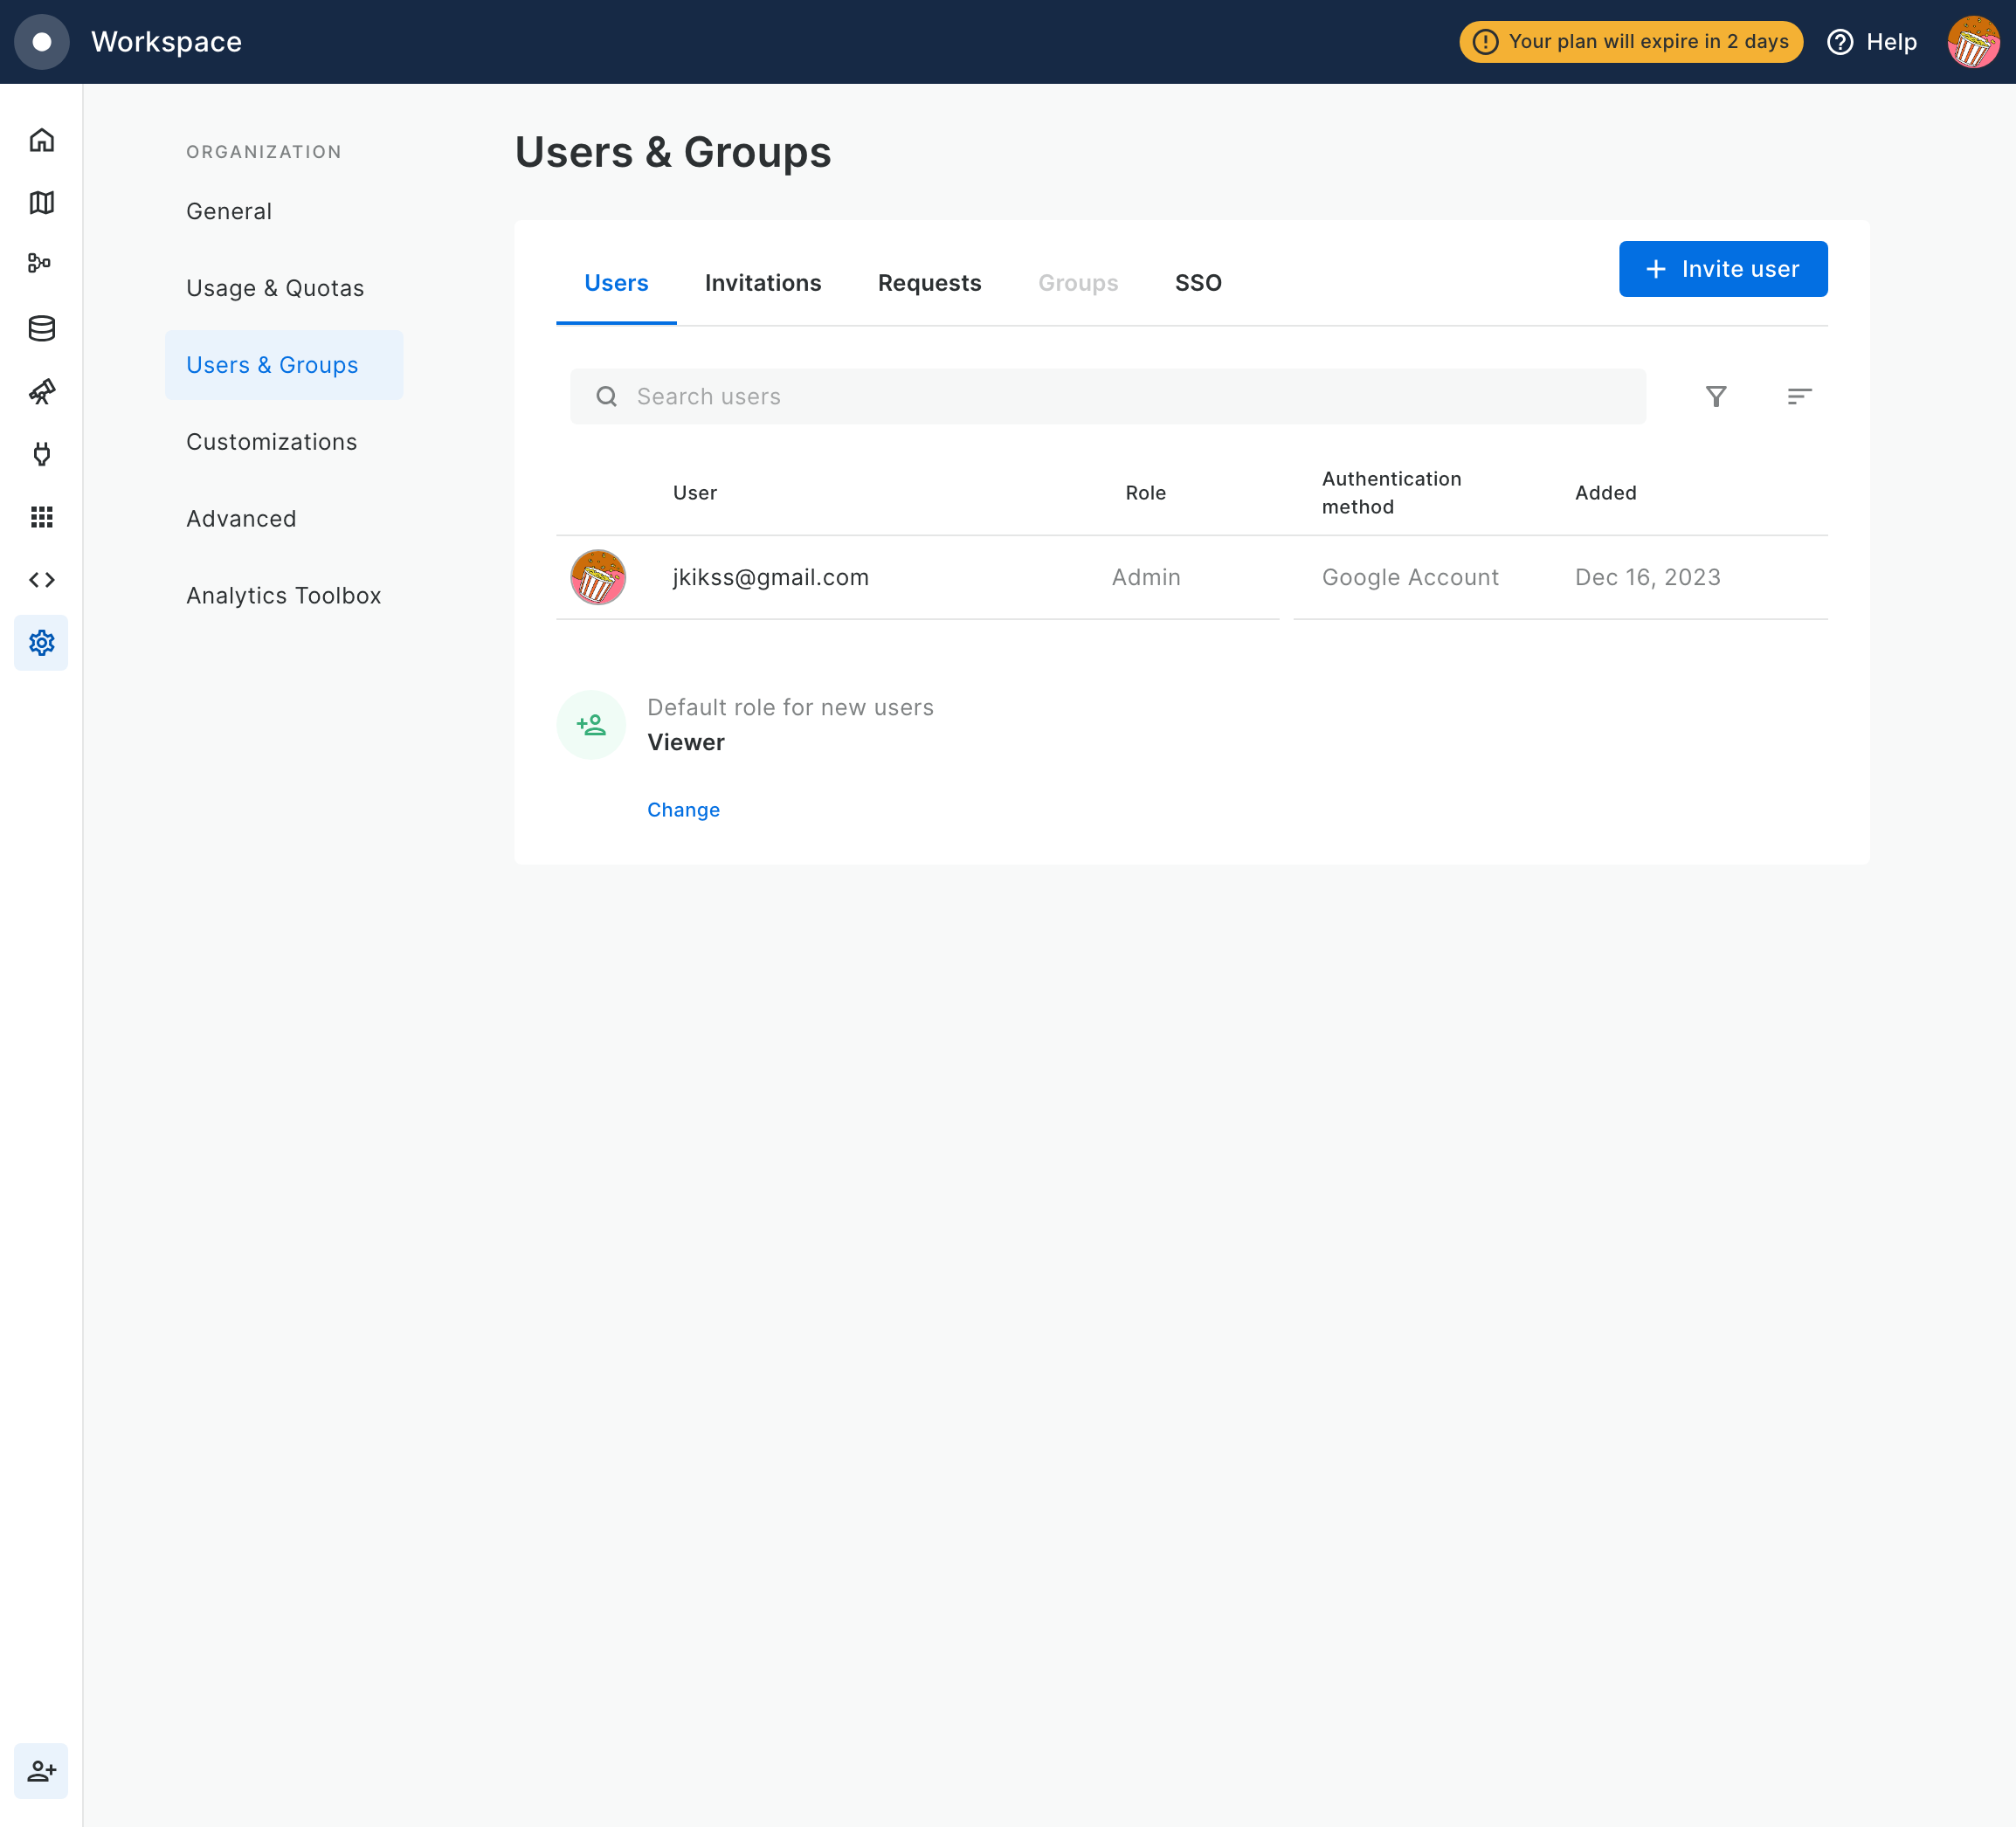This screenshot has width=2016, height=1827.
Task: Click the Change default role link
Action: [x=683, y=810]
